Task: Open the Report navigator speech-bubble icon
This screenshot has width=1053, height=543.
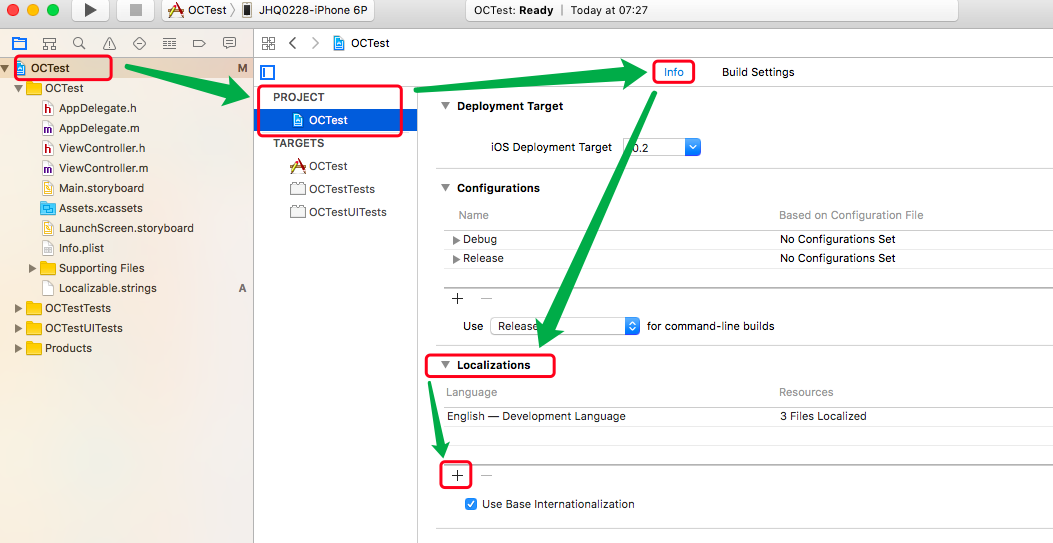Action: [229, 43]
